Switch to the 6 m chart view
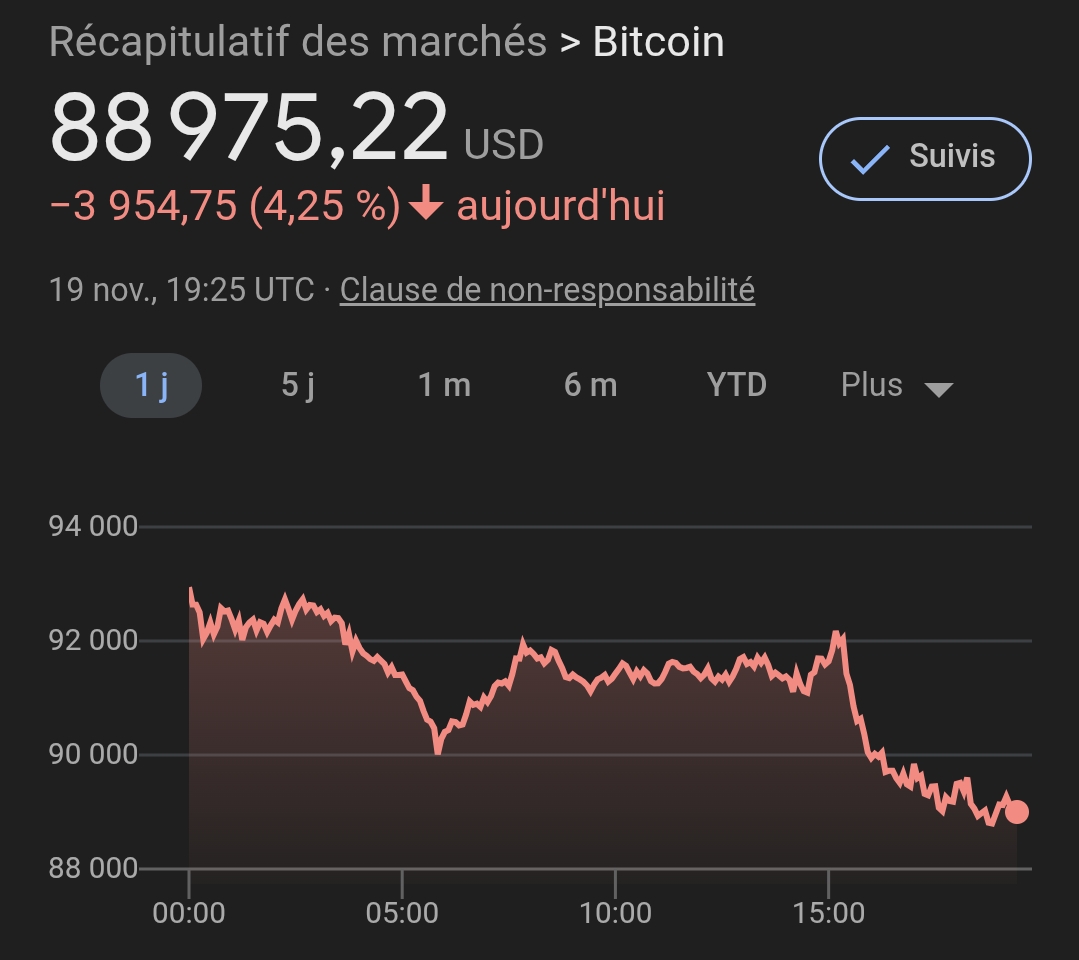The image size is (1079, 960). pyautogui.click(x=590, y=385)
